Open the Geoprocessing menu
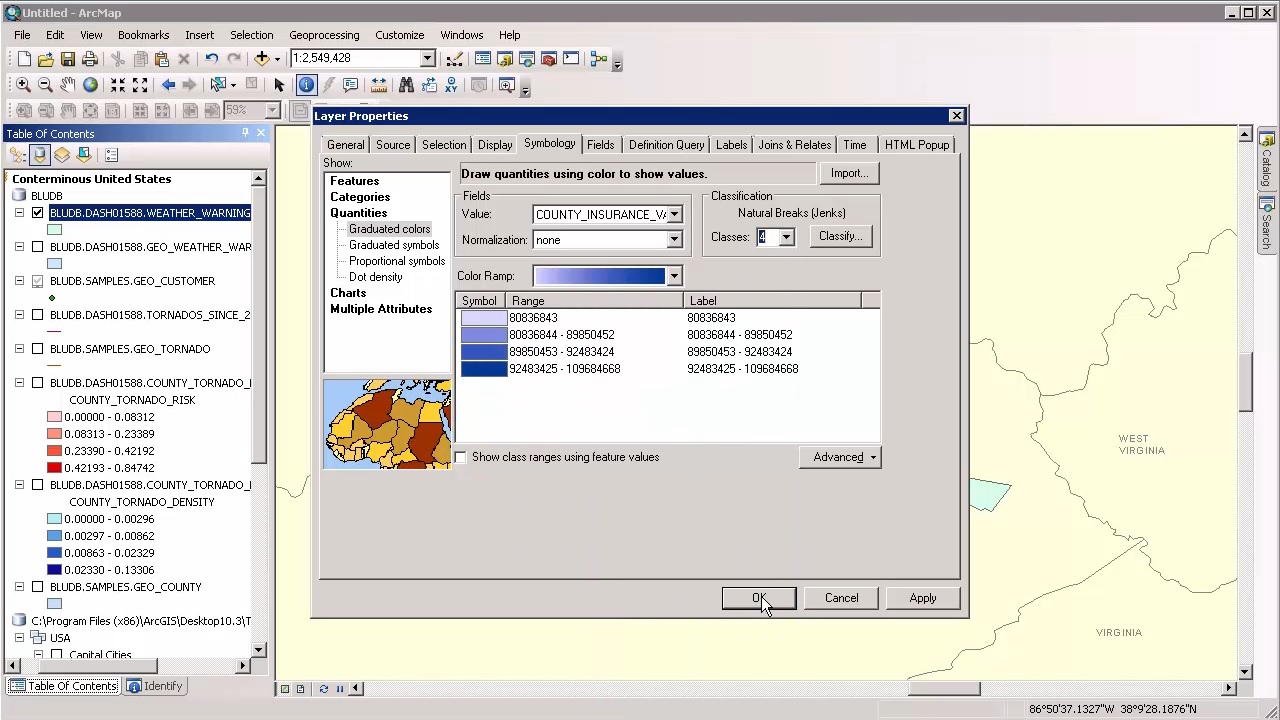Viewport: 1280px width, 720px height. point(324,35)
